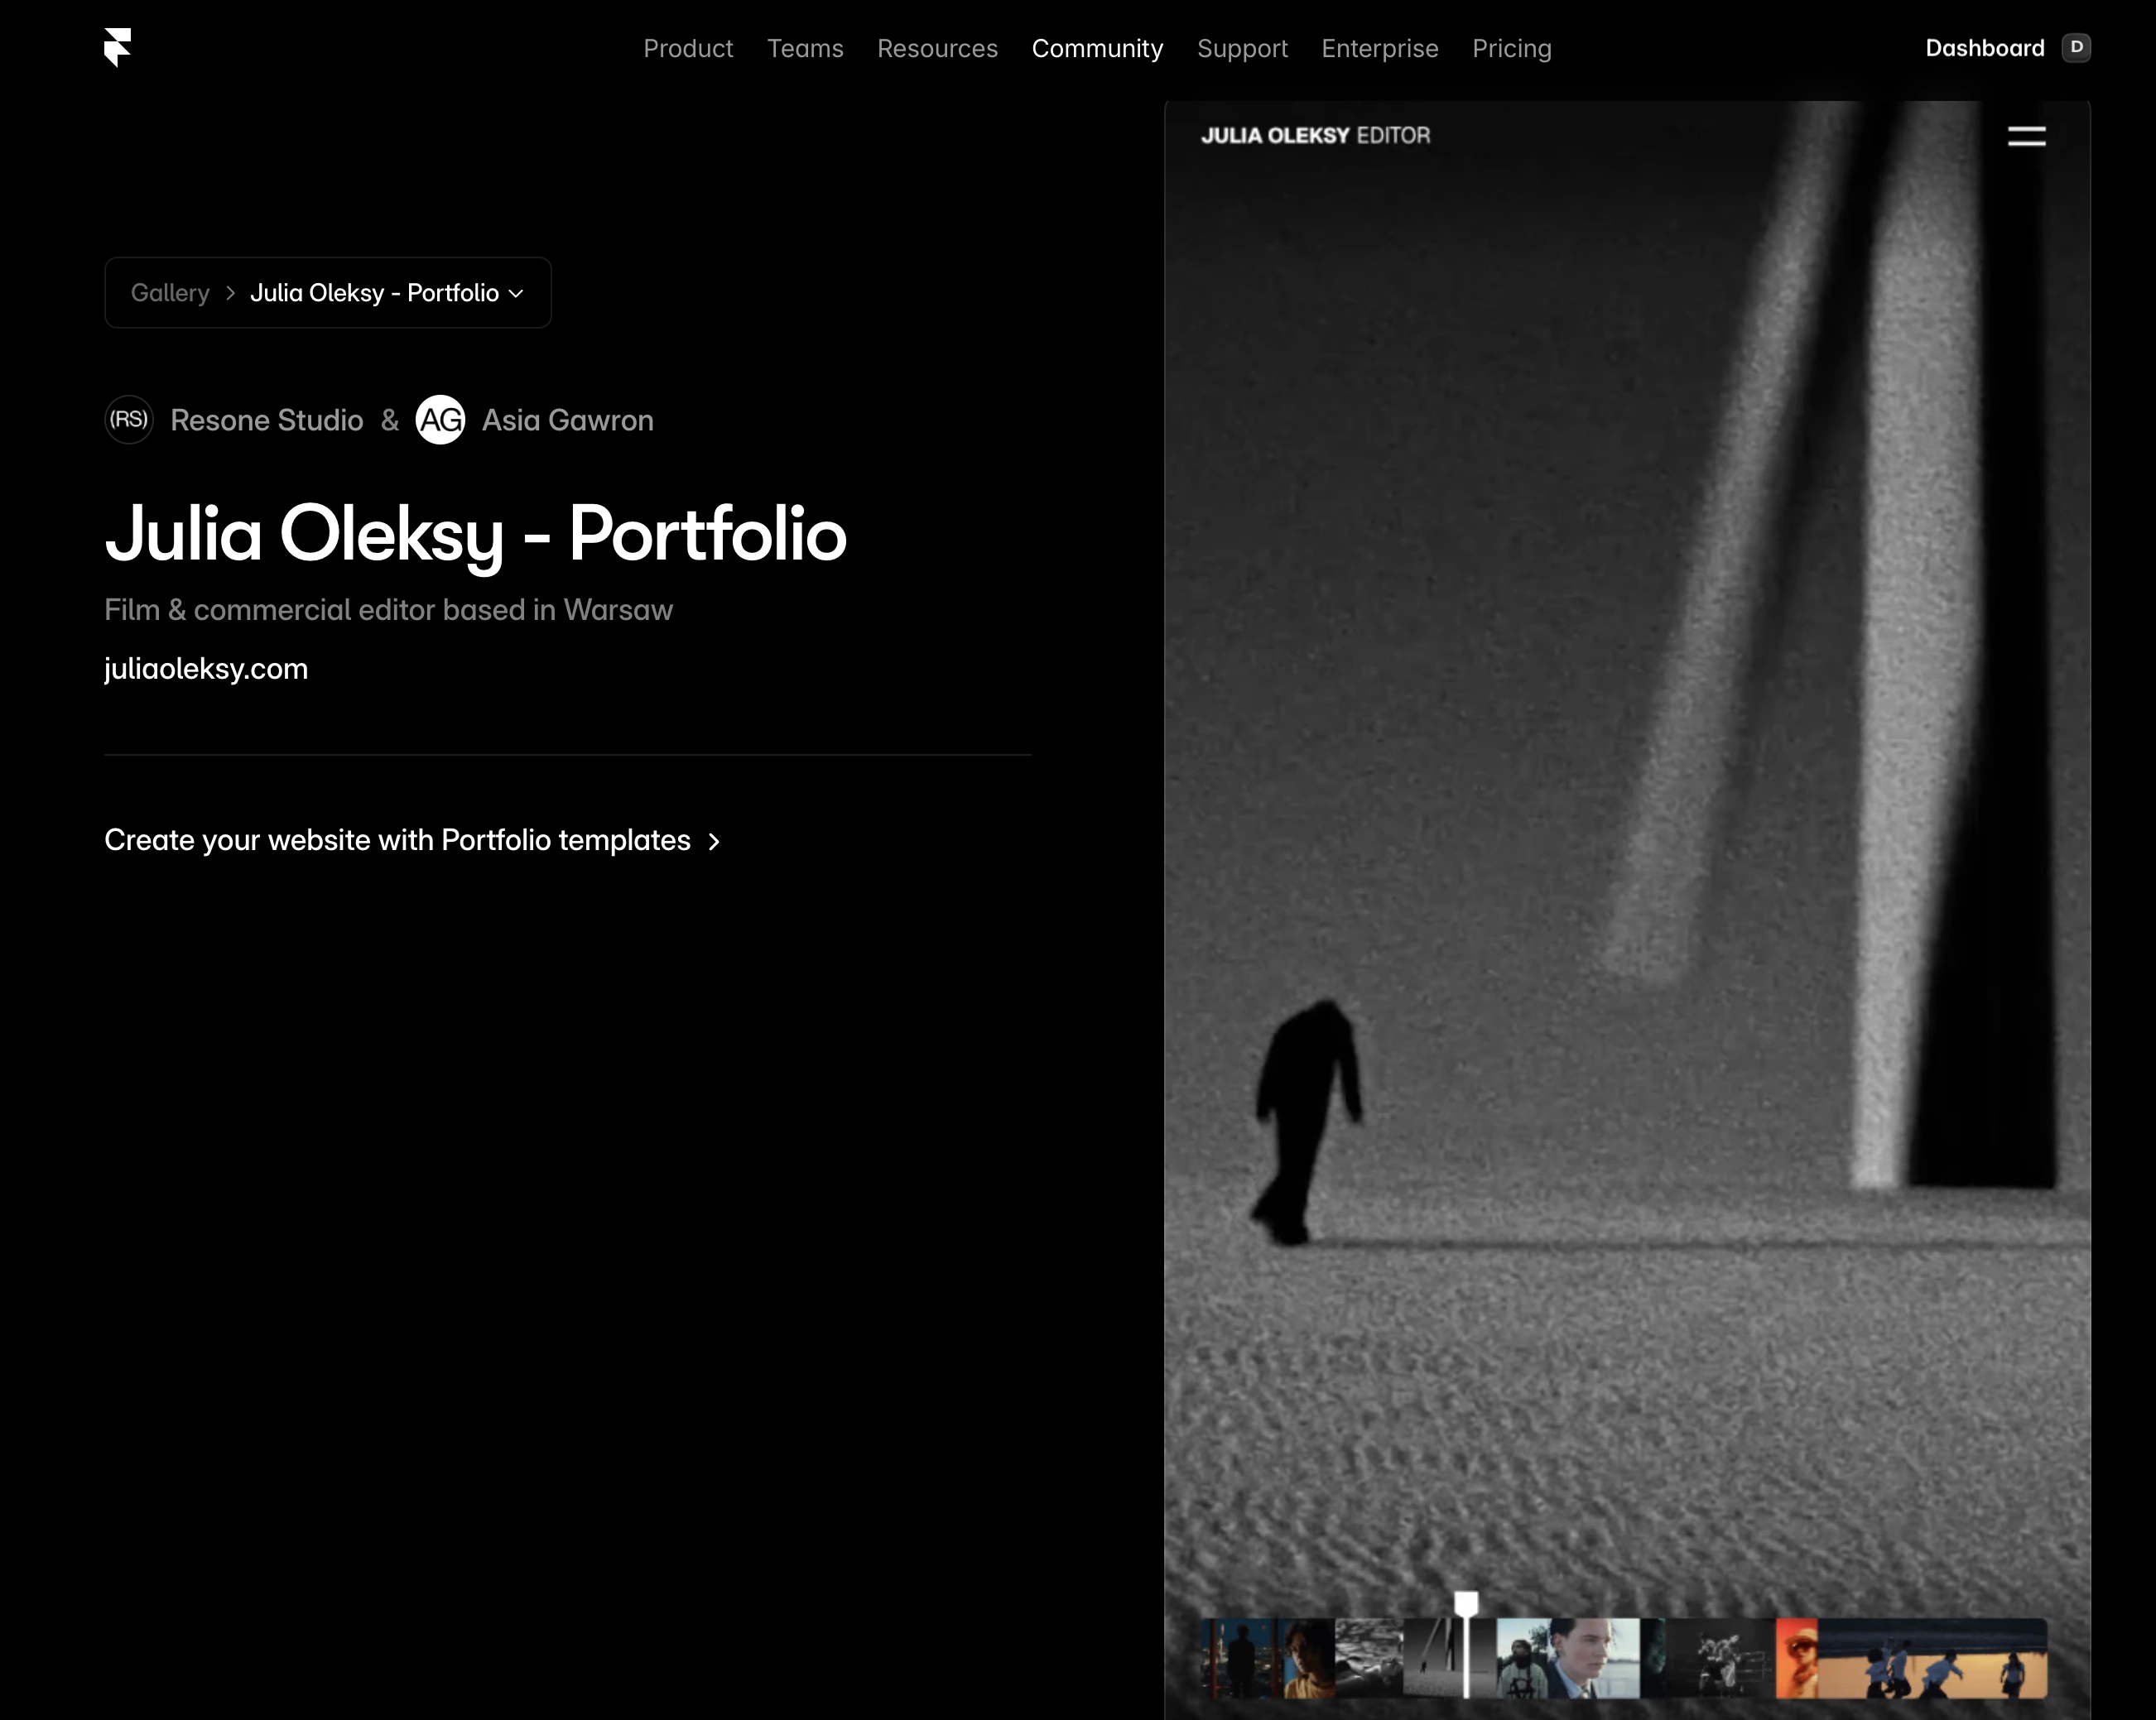Select the orange sunglasses thumbnail in filmstrip
The height and width of the screenshot is (1720, 2156).
pos(1796,1658)
